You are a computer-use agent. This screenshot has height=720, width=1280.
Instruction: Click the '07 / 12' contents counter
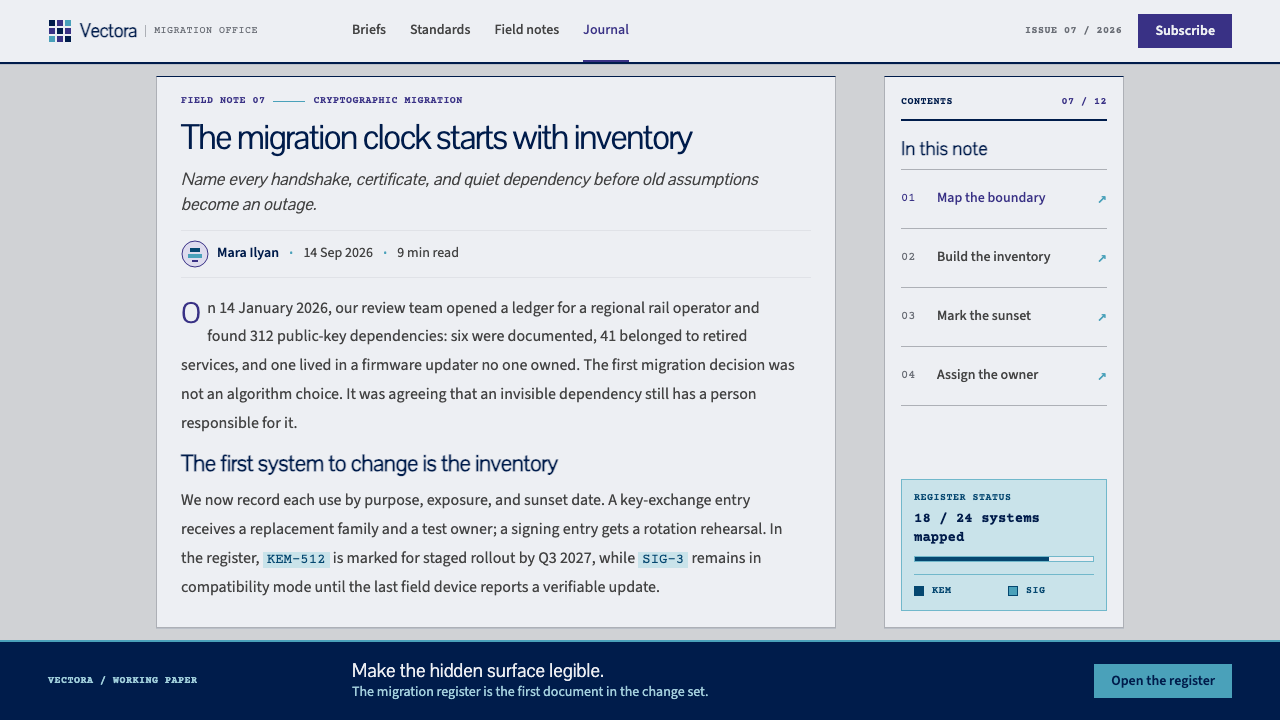(1084, 102)
